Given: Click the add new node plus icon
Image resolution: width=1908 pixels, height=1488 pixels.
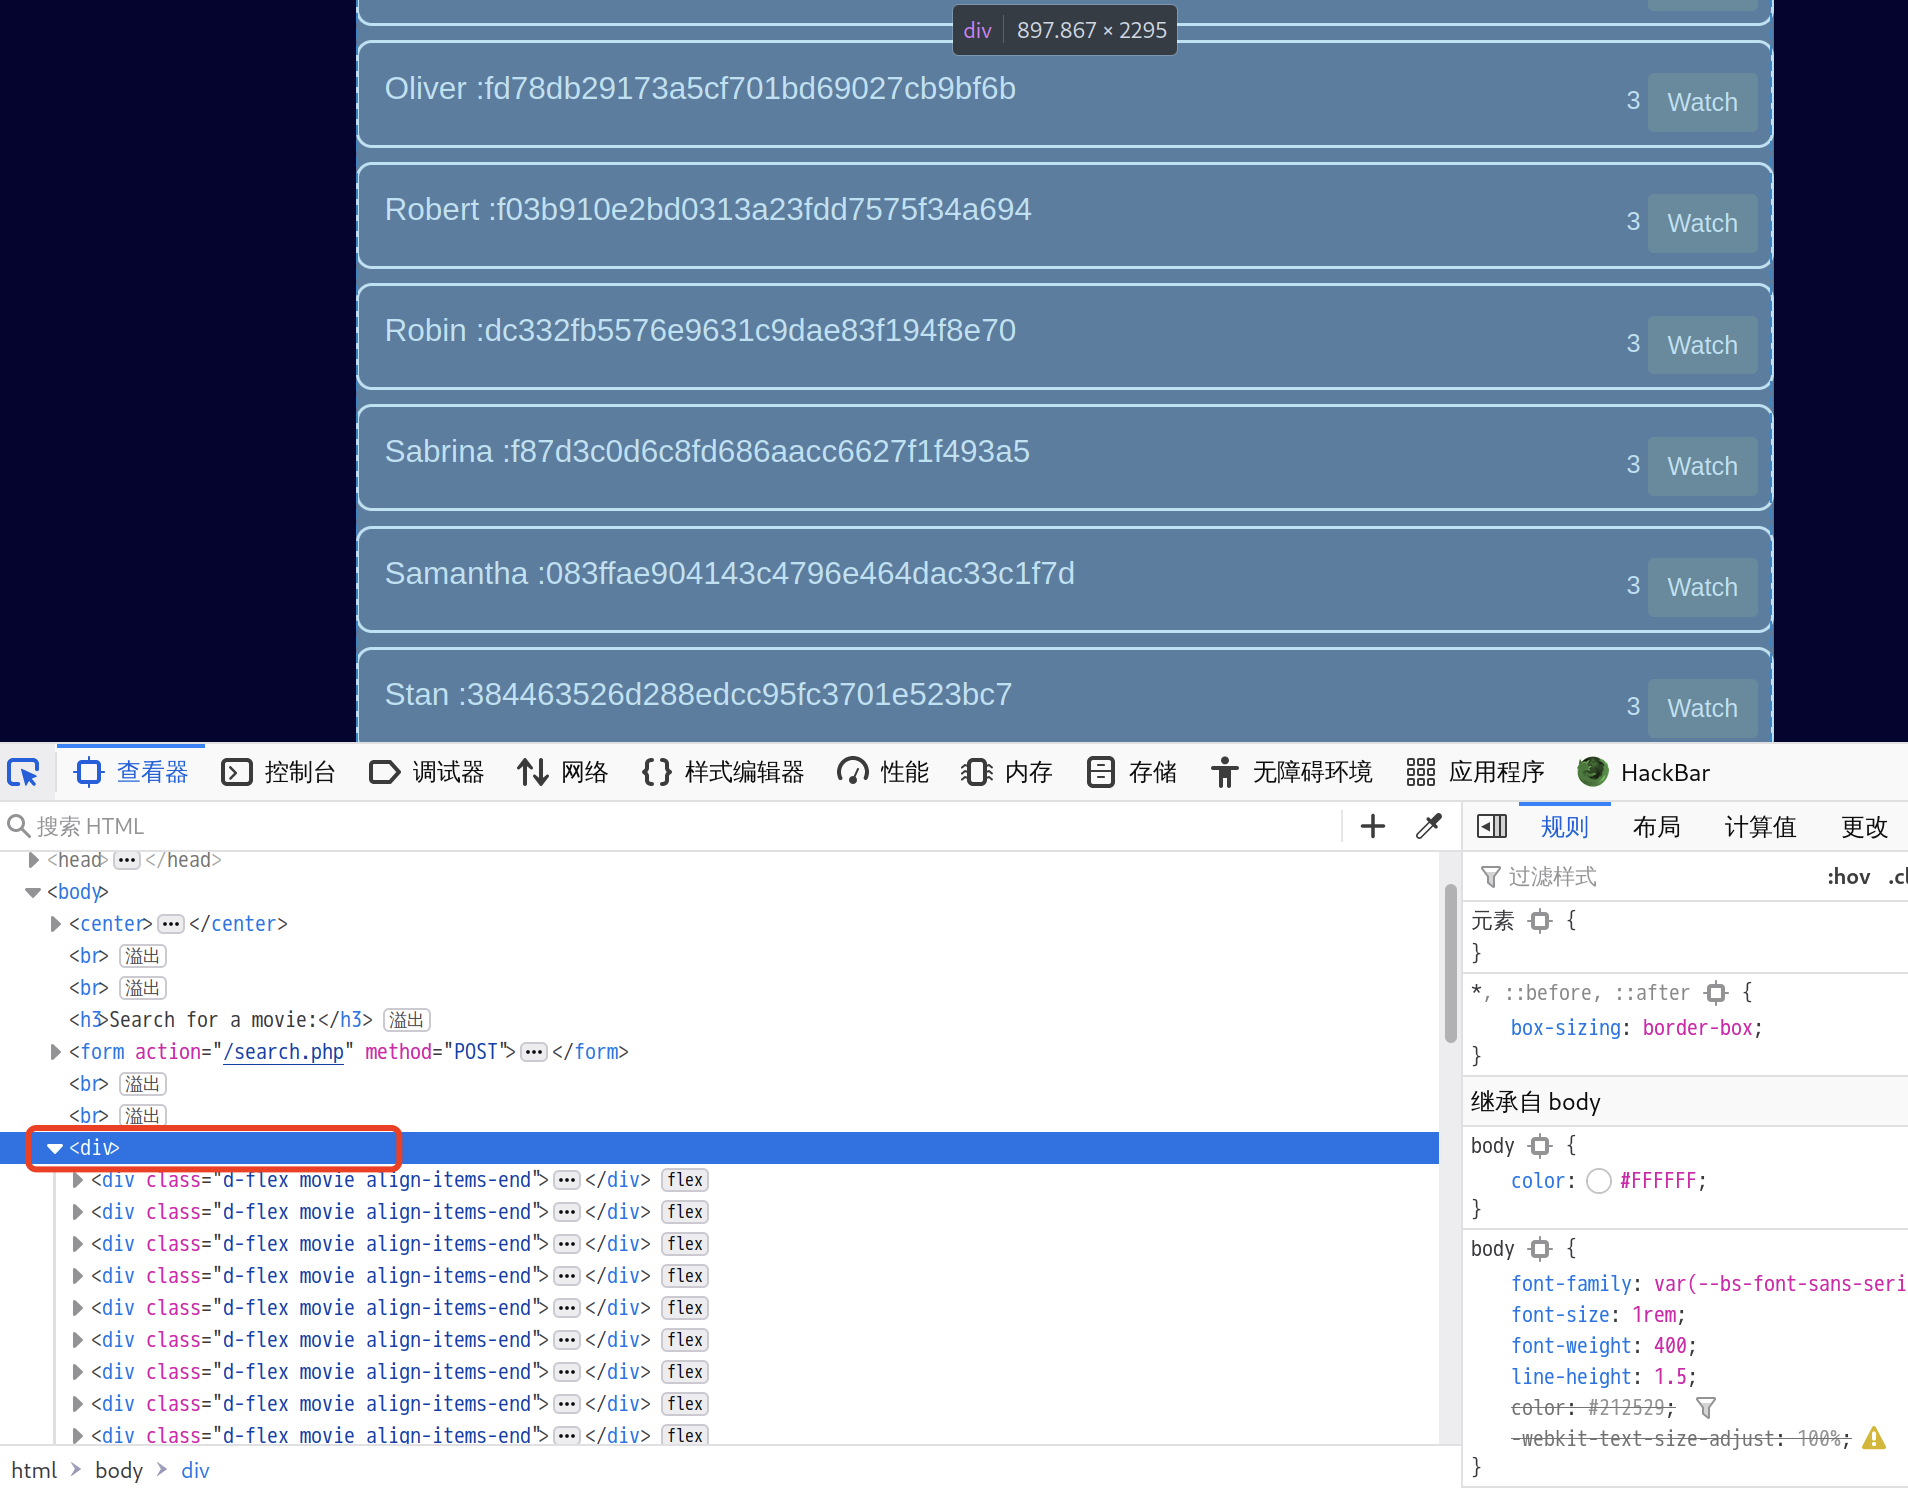Looking at the screenshot, I should tap(1372, 826).
